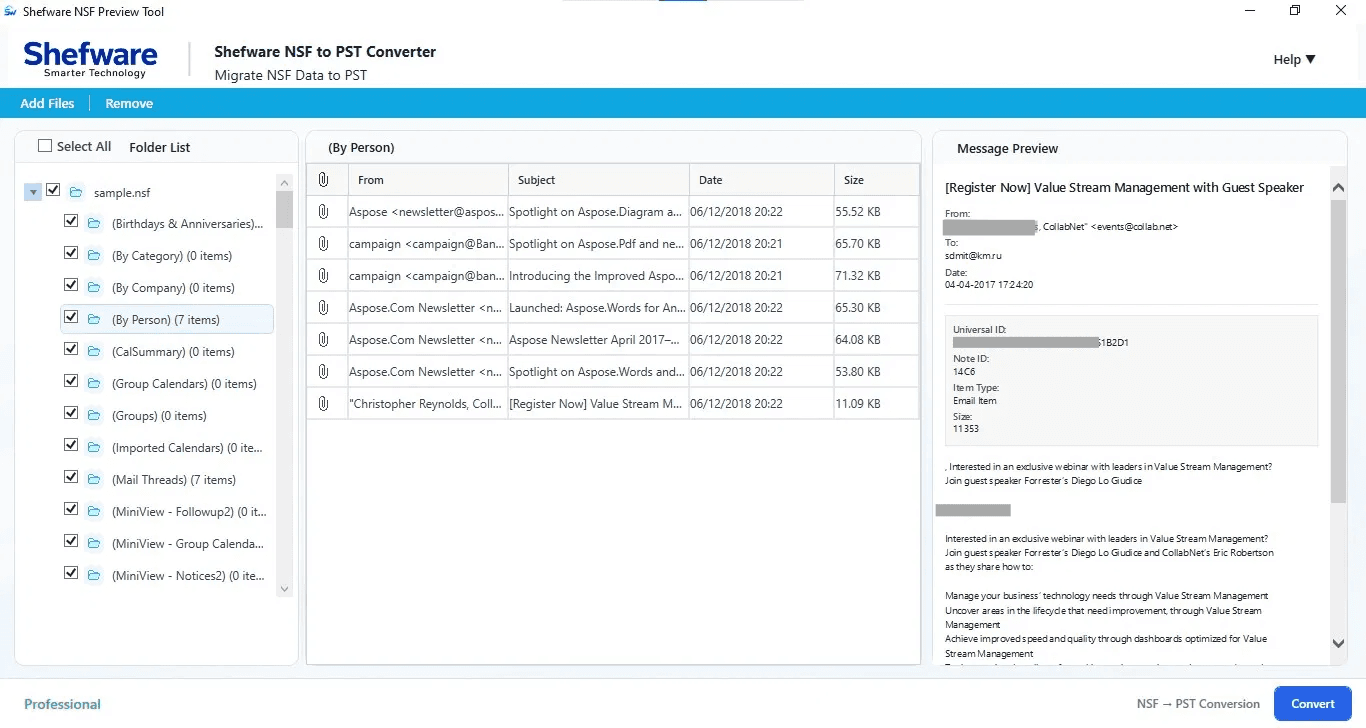Click paperclip icon of 64.08 KB newsletter email
The height and width of the screenshot is (728, 1366).
(x=323, y=340)
